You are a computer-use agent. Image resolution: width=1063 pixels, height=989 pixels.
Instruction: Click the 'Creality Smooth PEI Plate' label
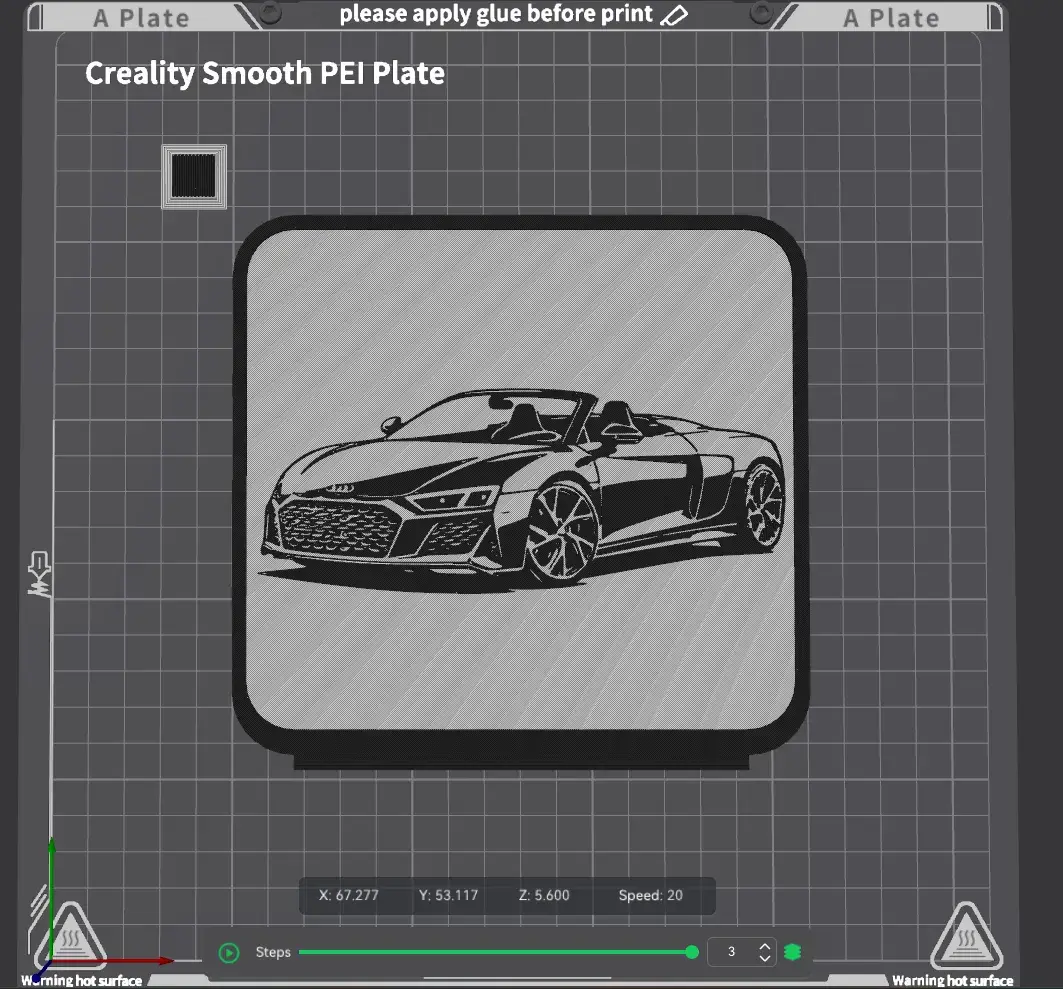click(265, 74)
